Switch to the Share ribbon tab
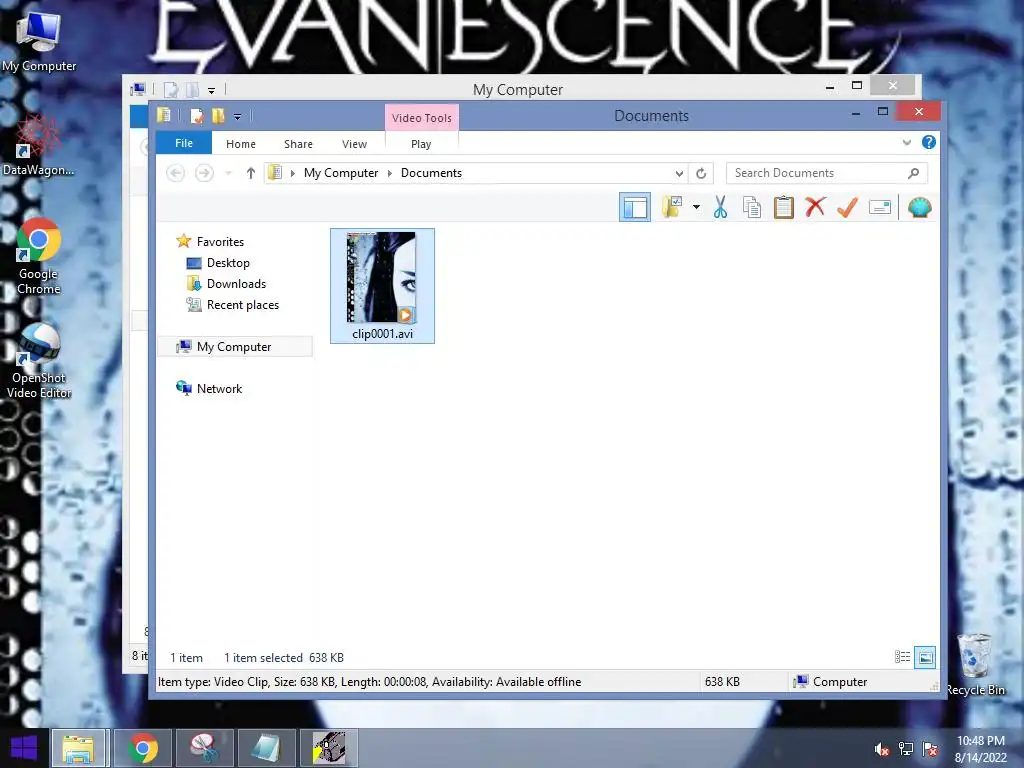This screenshot has width=1024, height=768. point(298,144)
